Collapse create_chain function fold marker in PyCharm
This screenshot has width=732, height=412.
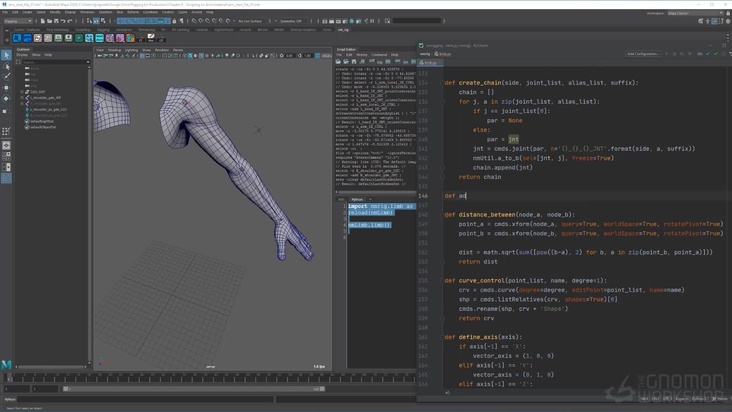click(441, 83)
